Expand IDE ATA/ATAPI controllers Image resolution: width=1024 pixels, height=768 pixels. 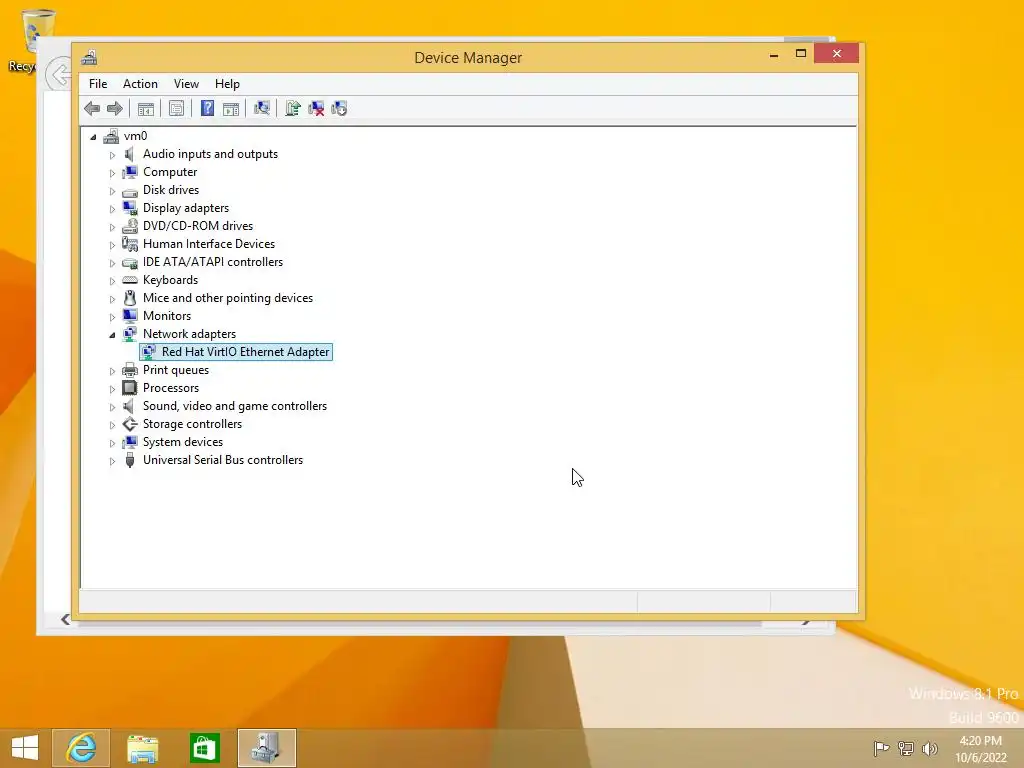(x=112, y=263)
